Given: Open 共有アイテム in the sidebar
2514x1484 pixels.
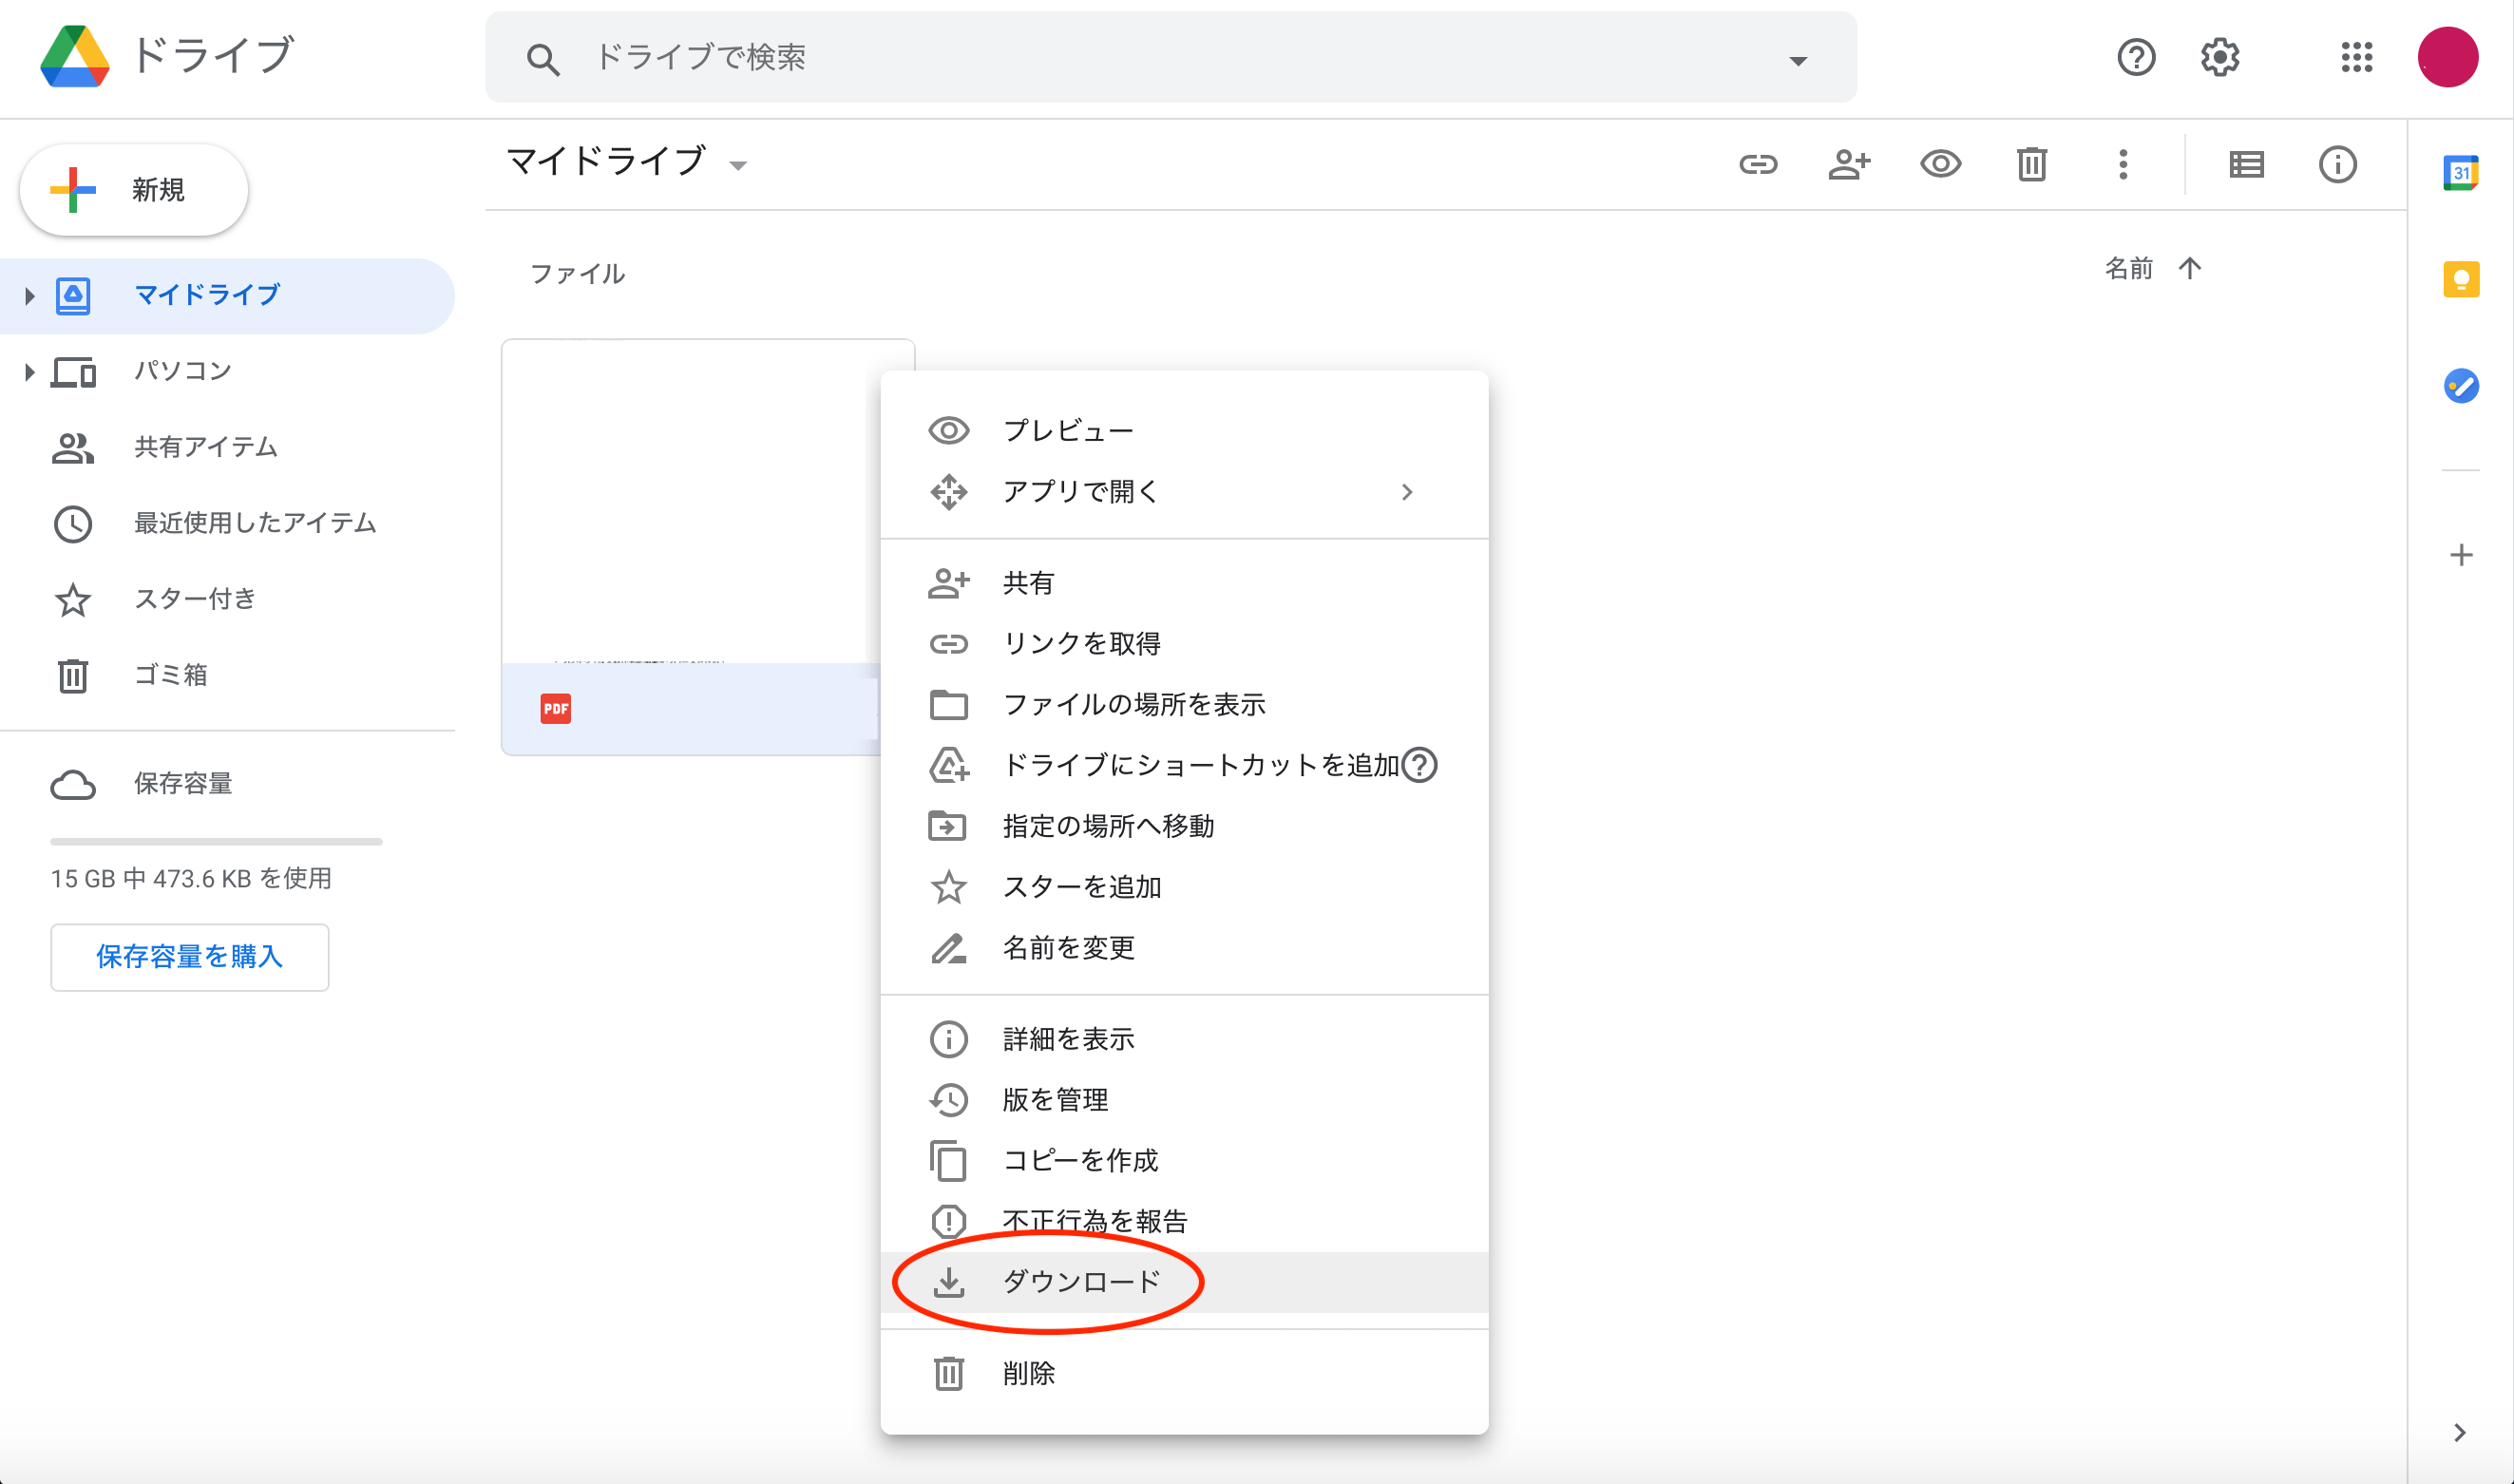Looking at the screenshot, I should 227,448.
